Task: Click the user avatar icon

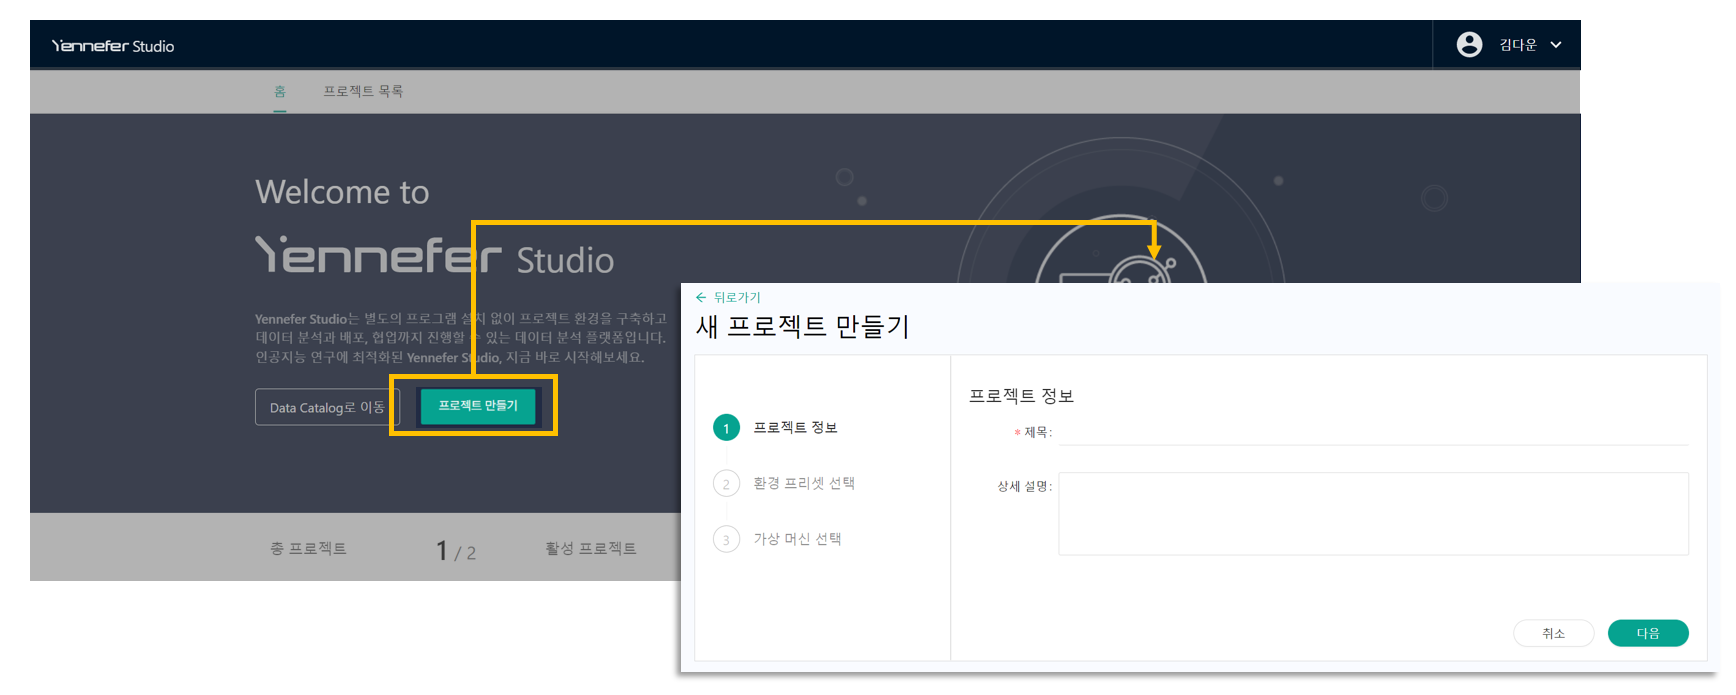Action: point(1469,45)
